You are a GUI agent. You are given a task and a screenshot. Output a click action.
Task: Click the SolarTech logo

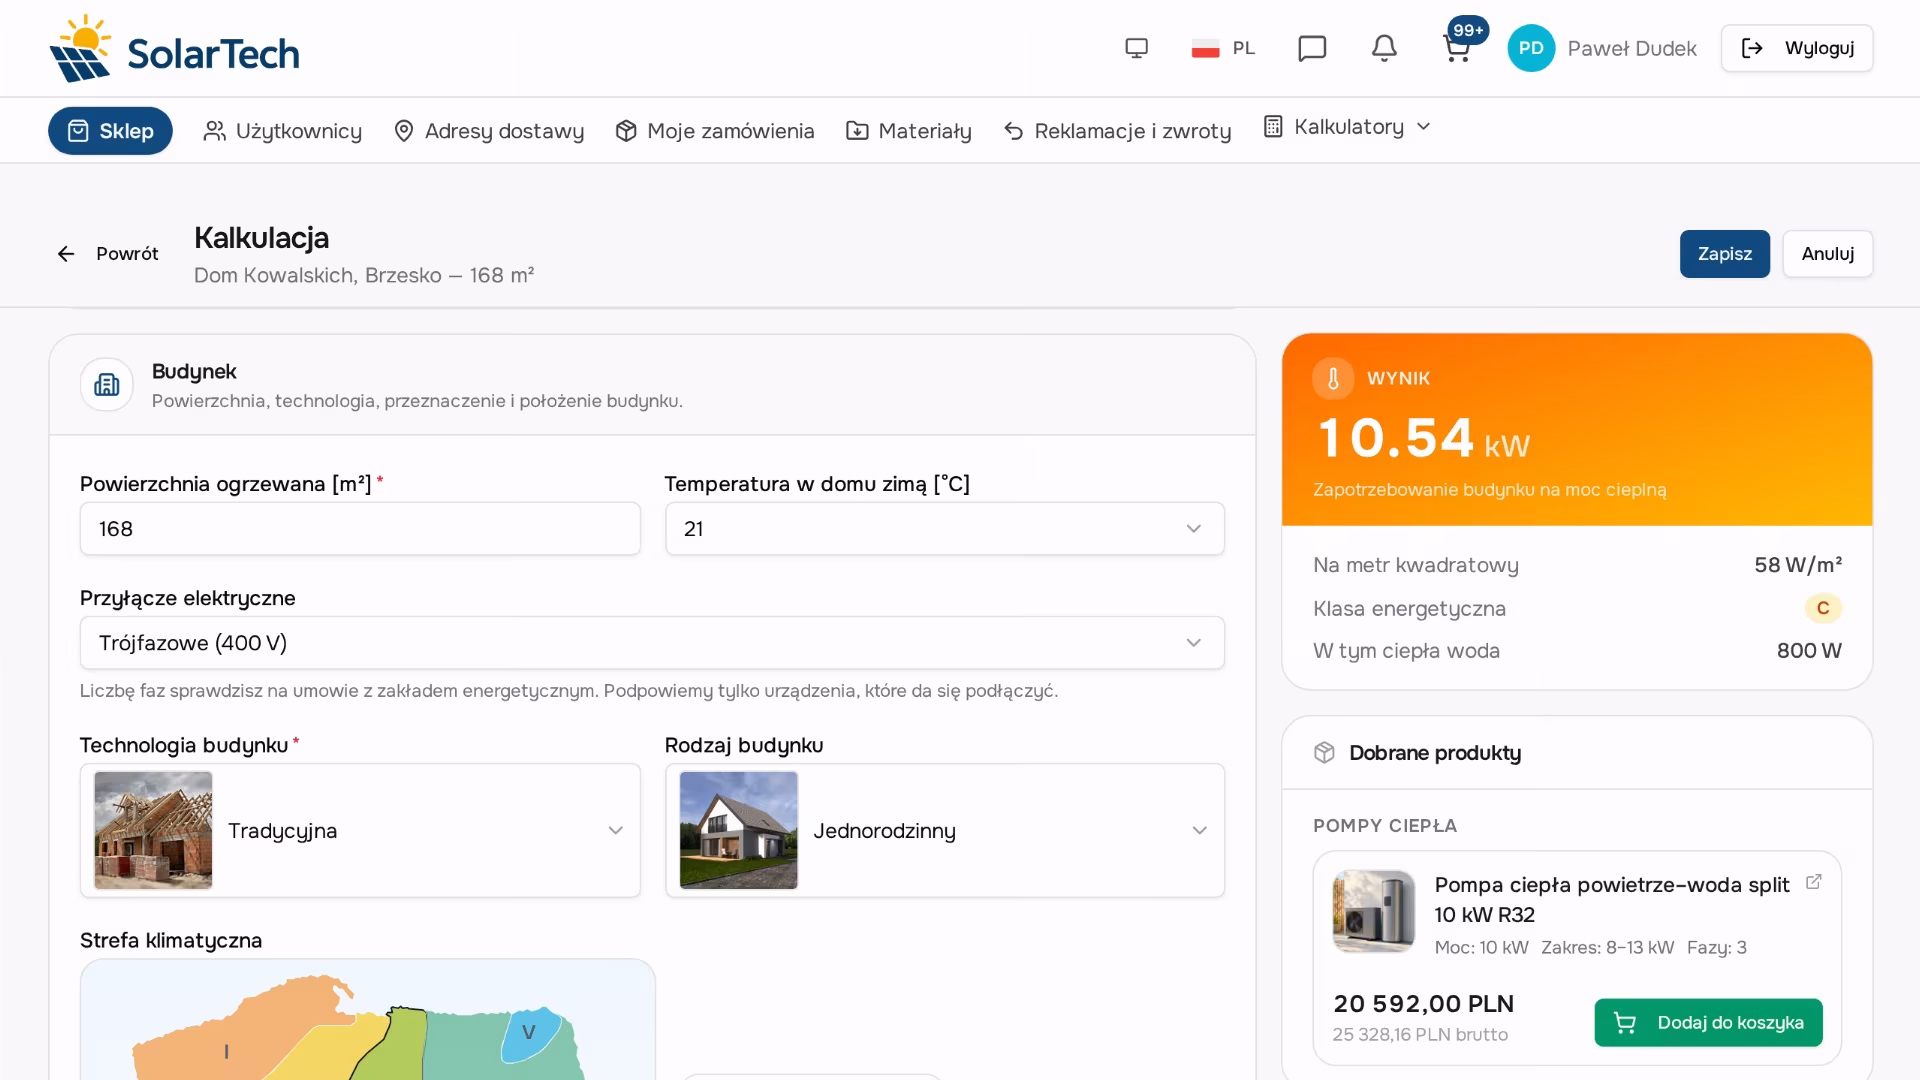coord(174,48)
